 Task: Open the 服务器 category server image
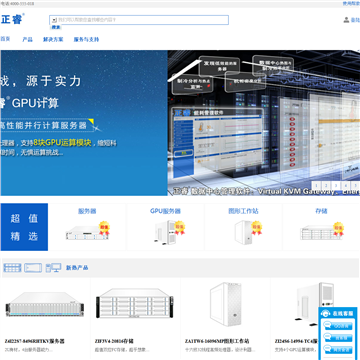[x=87, y=232]
